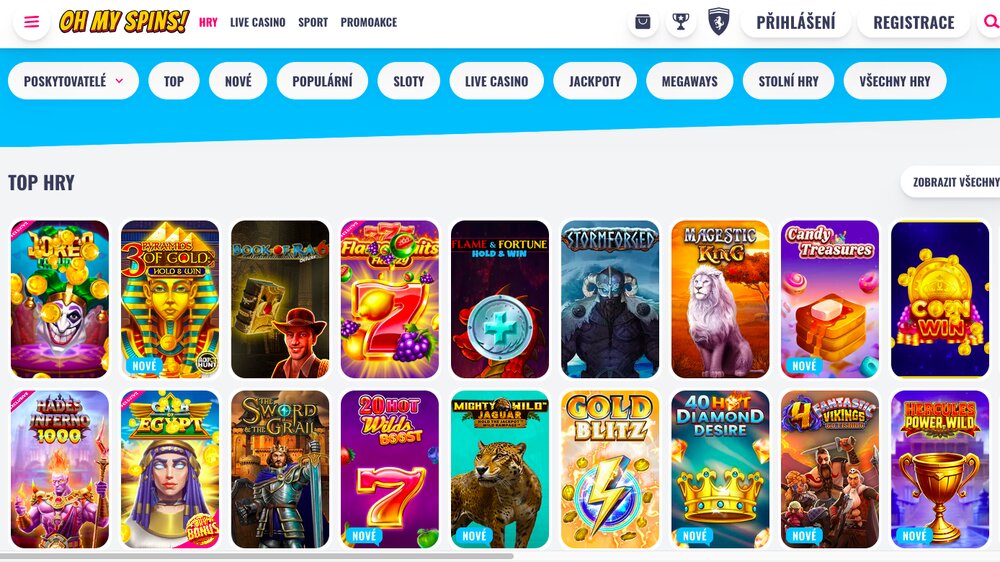Launch the Gold Blitz game tile
Viewport: 1000px width, 562px height.
pyautogui.click(x=610, y=470)
